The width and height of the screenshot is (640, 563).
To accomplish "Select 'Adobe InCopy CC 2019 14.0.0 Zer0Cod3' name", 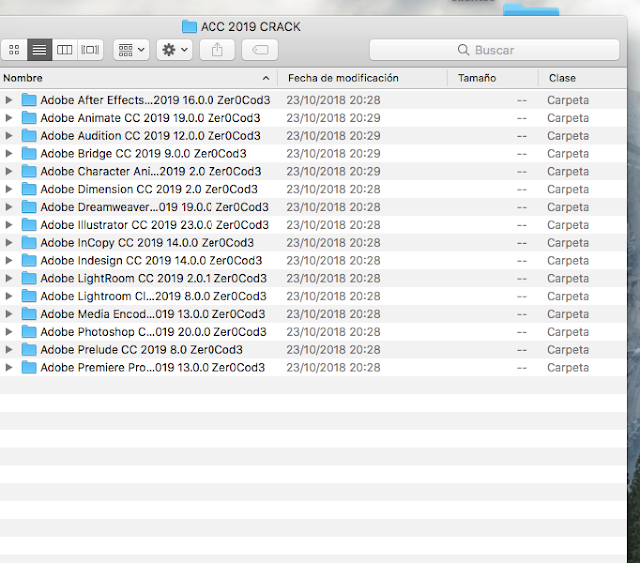I will click(x=147, y=243).
